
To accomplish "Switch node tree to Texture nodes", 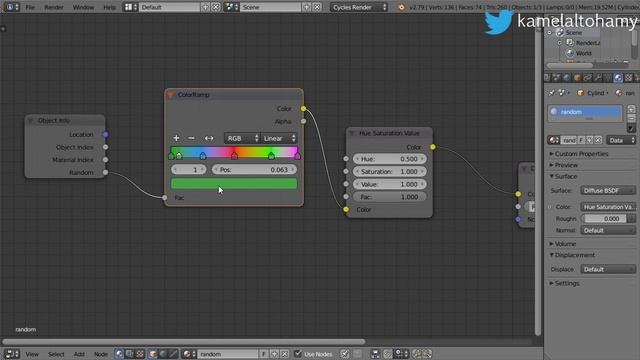I will pos(140,354).
